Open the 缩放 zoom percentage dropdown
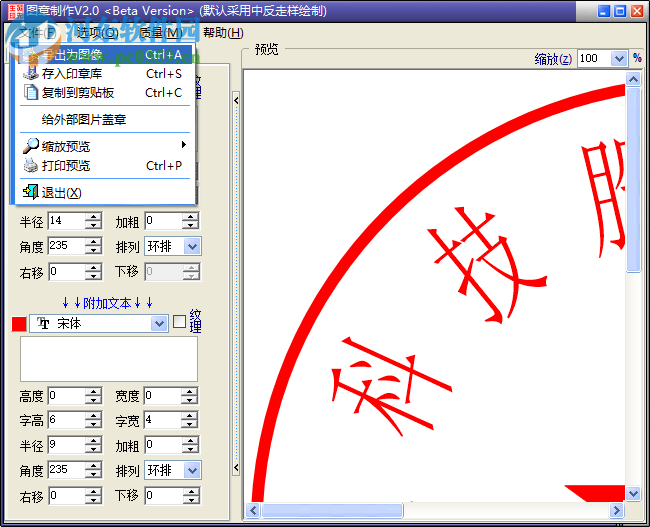 (619, 58)
